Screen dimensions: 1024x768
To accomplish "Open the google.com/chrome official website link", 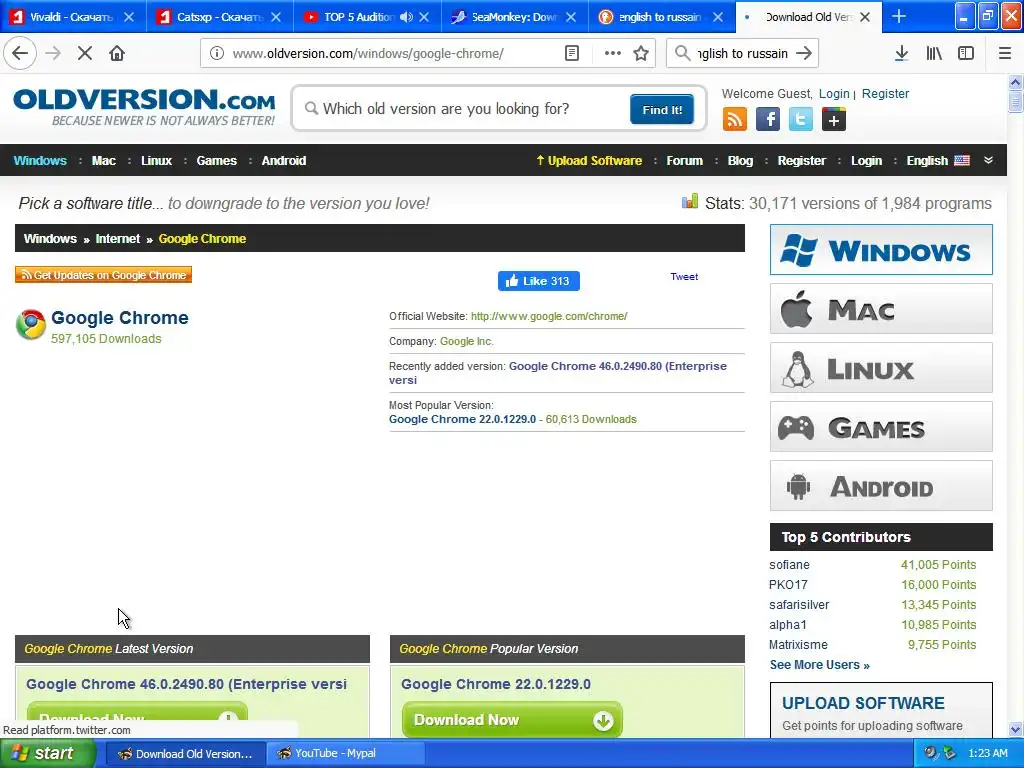I will [549, 316].
